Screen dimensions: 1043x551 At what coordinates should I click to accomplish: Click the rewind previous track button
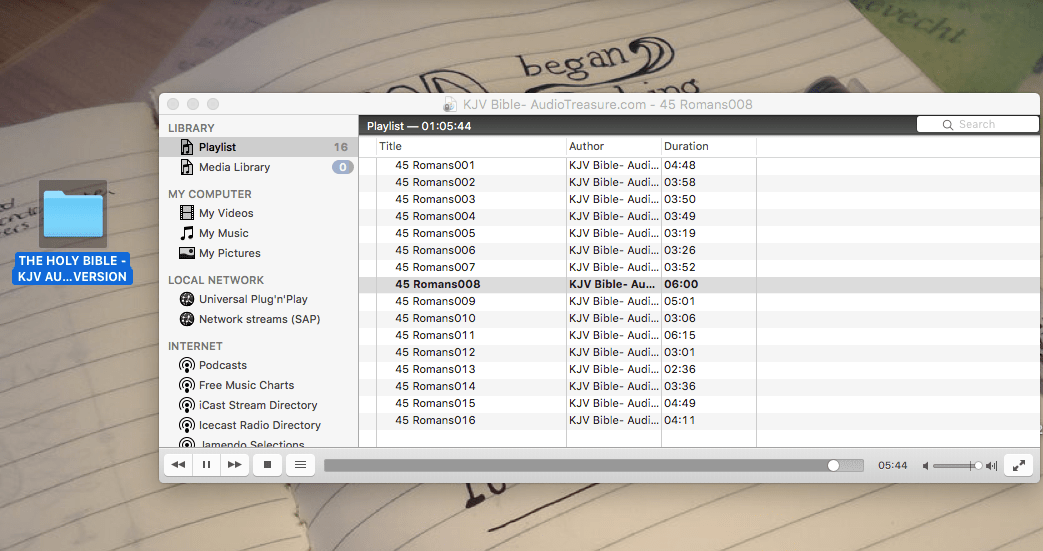tap(178, 465)
